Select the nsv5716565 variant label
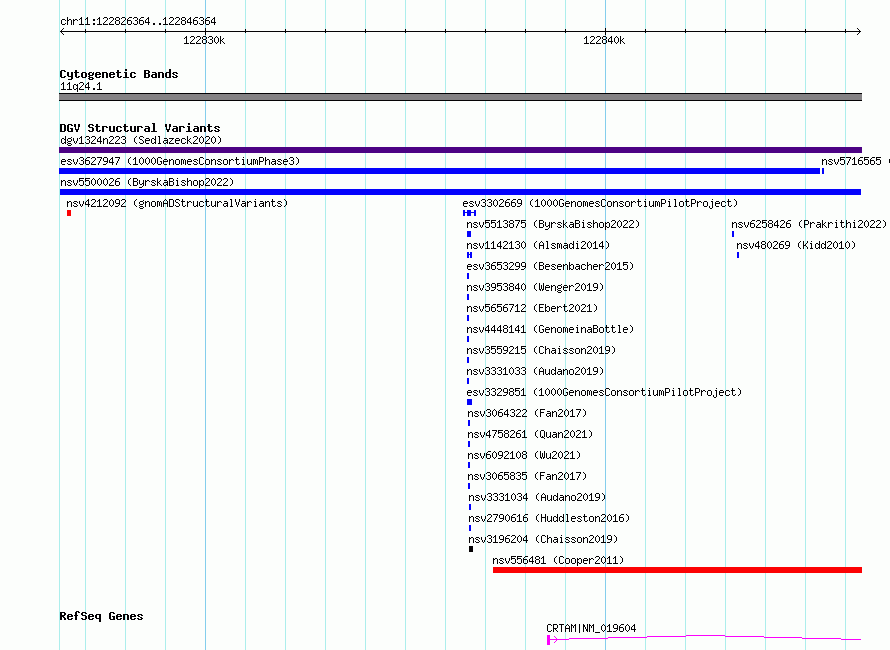Screen dimensions: 890x650 [851, 161]
